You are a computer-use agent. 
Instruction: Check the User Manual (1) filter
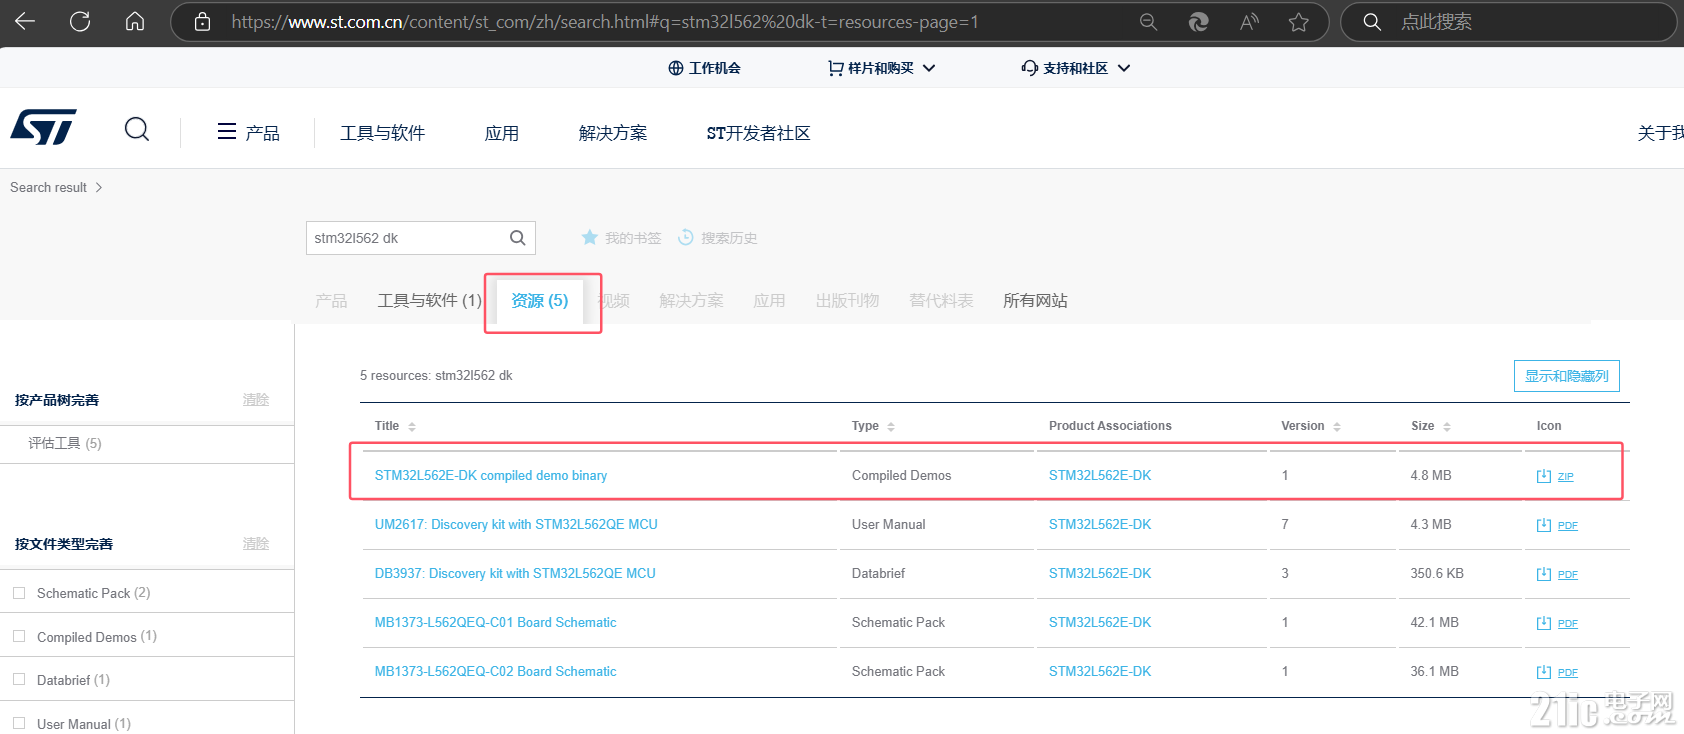[19, 723]
